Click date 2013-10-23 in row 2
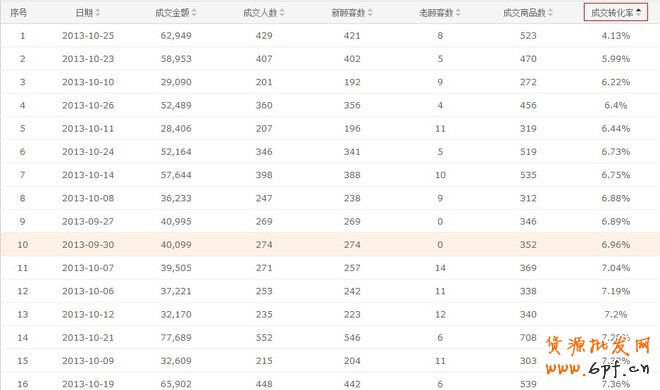This screenshot has width=660, height=390. pos(88,59)
